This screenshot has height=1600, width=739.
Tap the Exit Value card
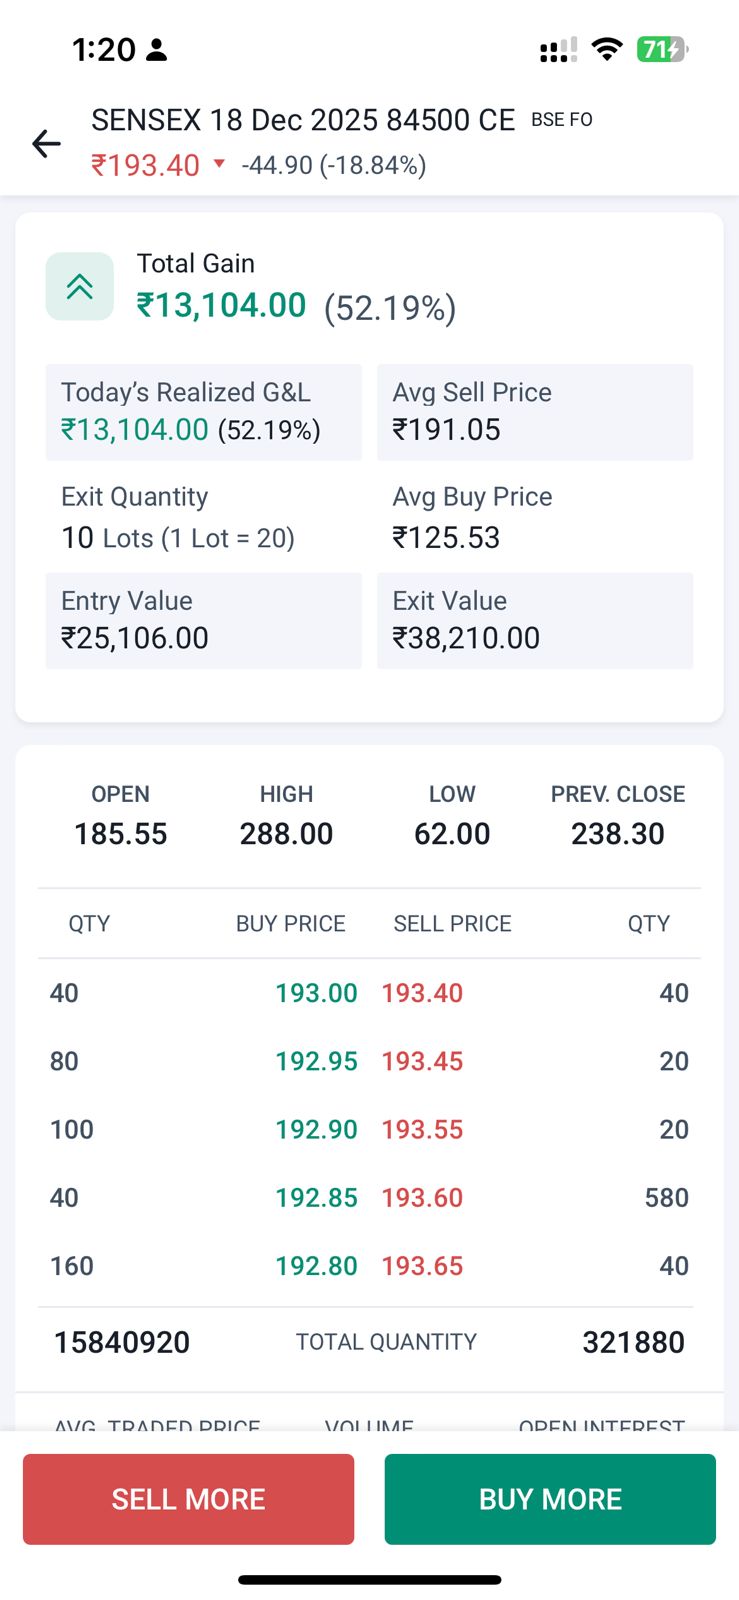[x=534, y=620]
